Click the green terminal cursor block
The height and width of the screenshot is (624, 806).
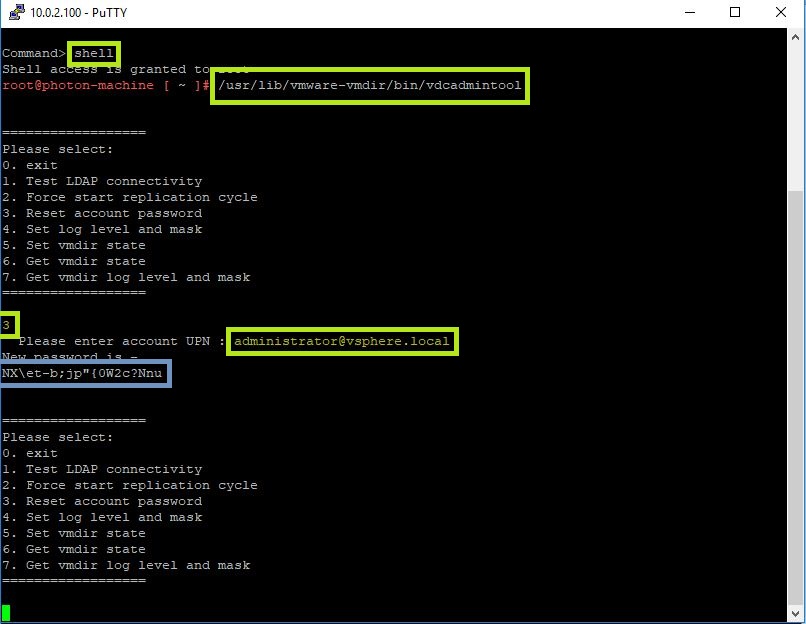tap(7, 613)
